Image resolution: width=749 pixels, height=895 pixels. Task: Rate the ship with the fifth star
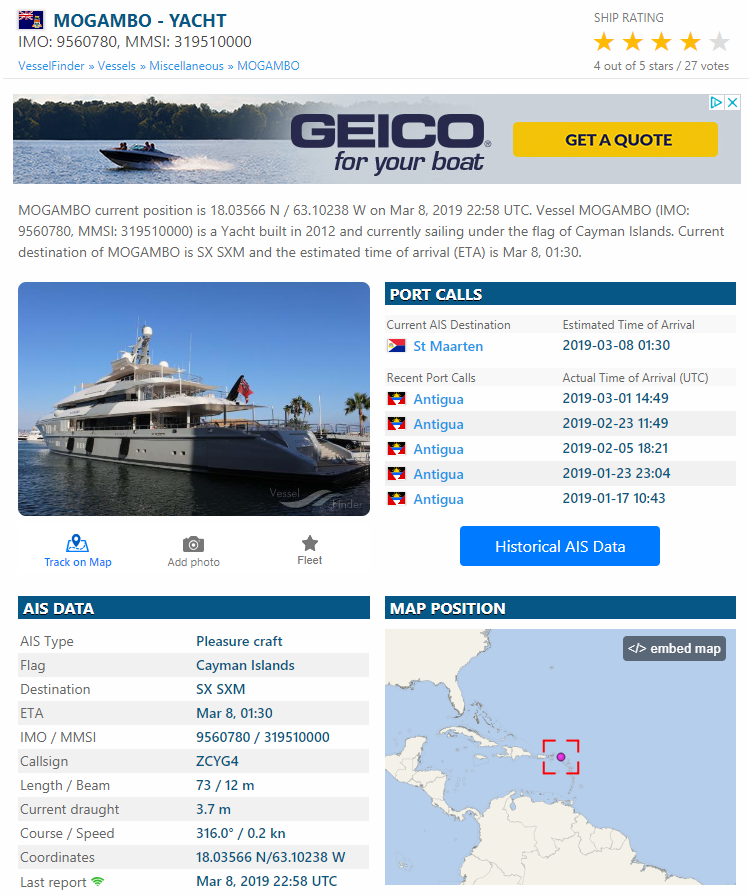click(x=719, y=42)
